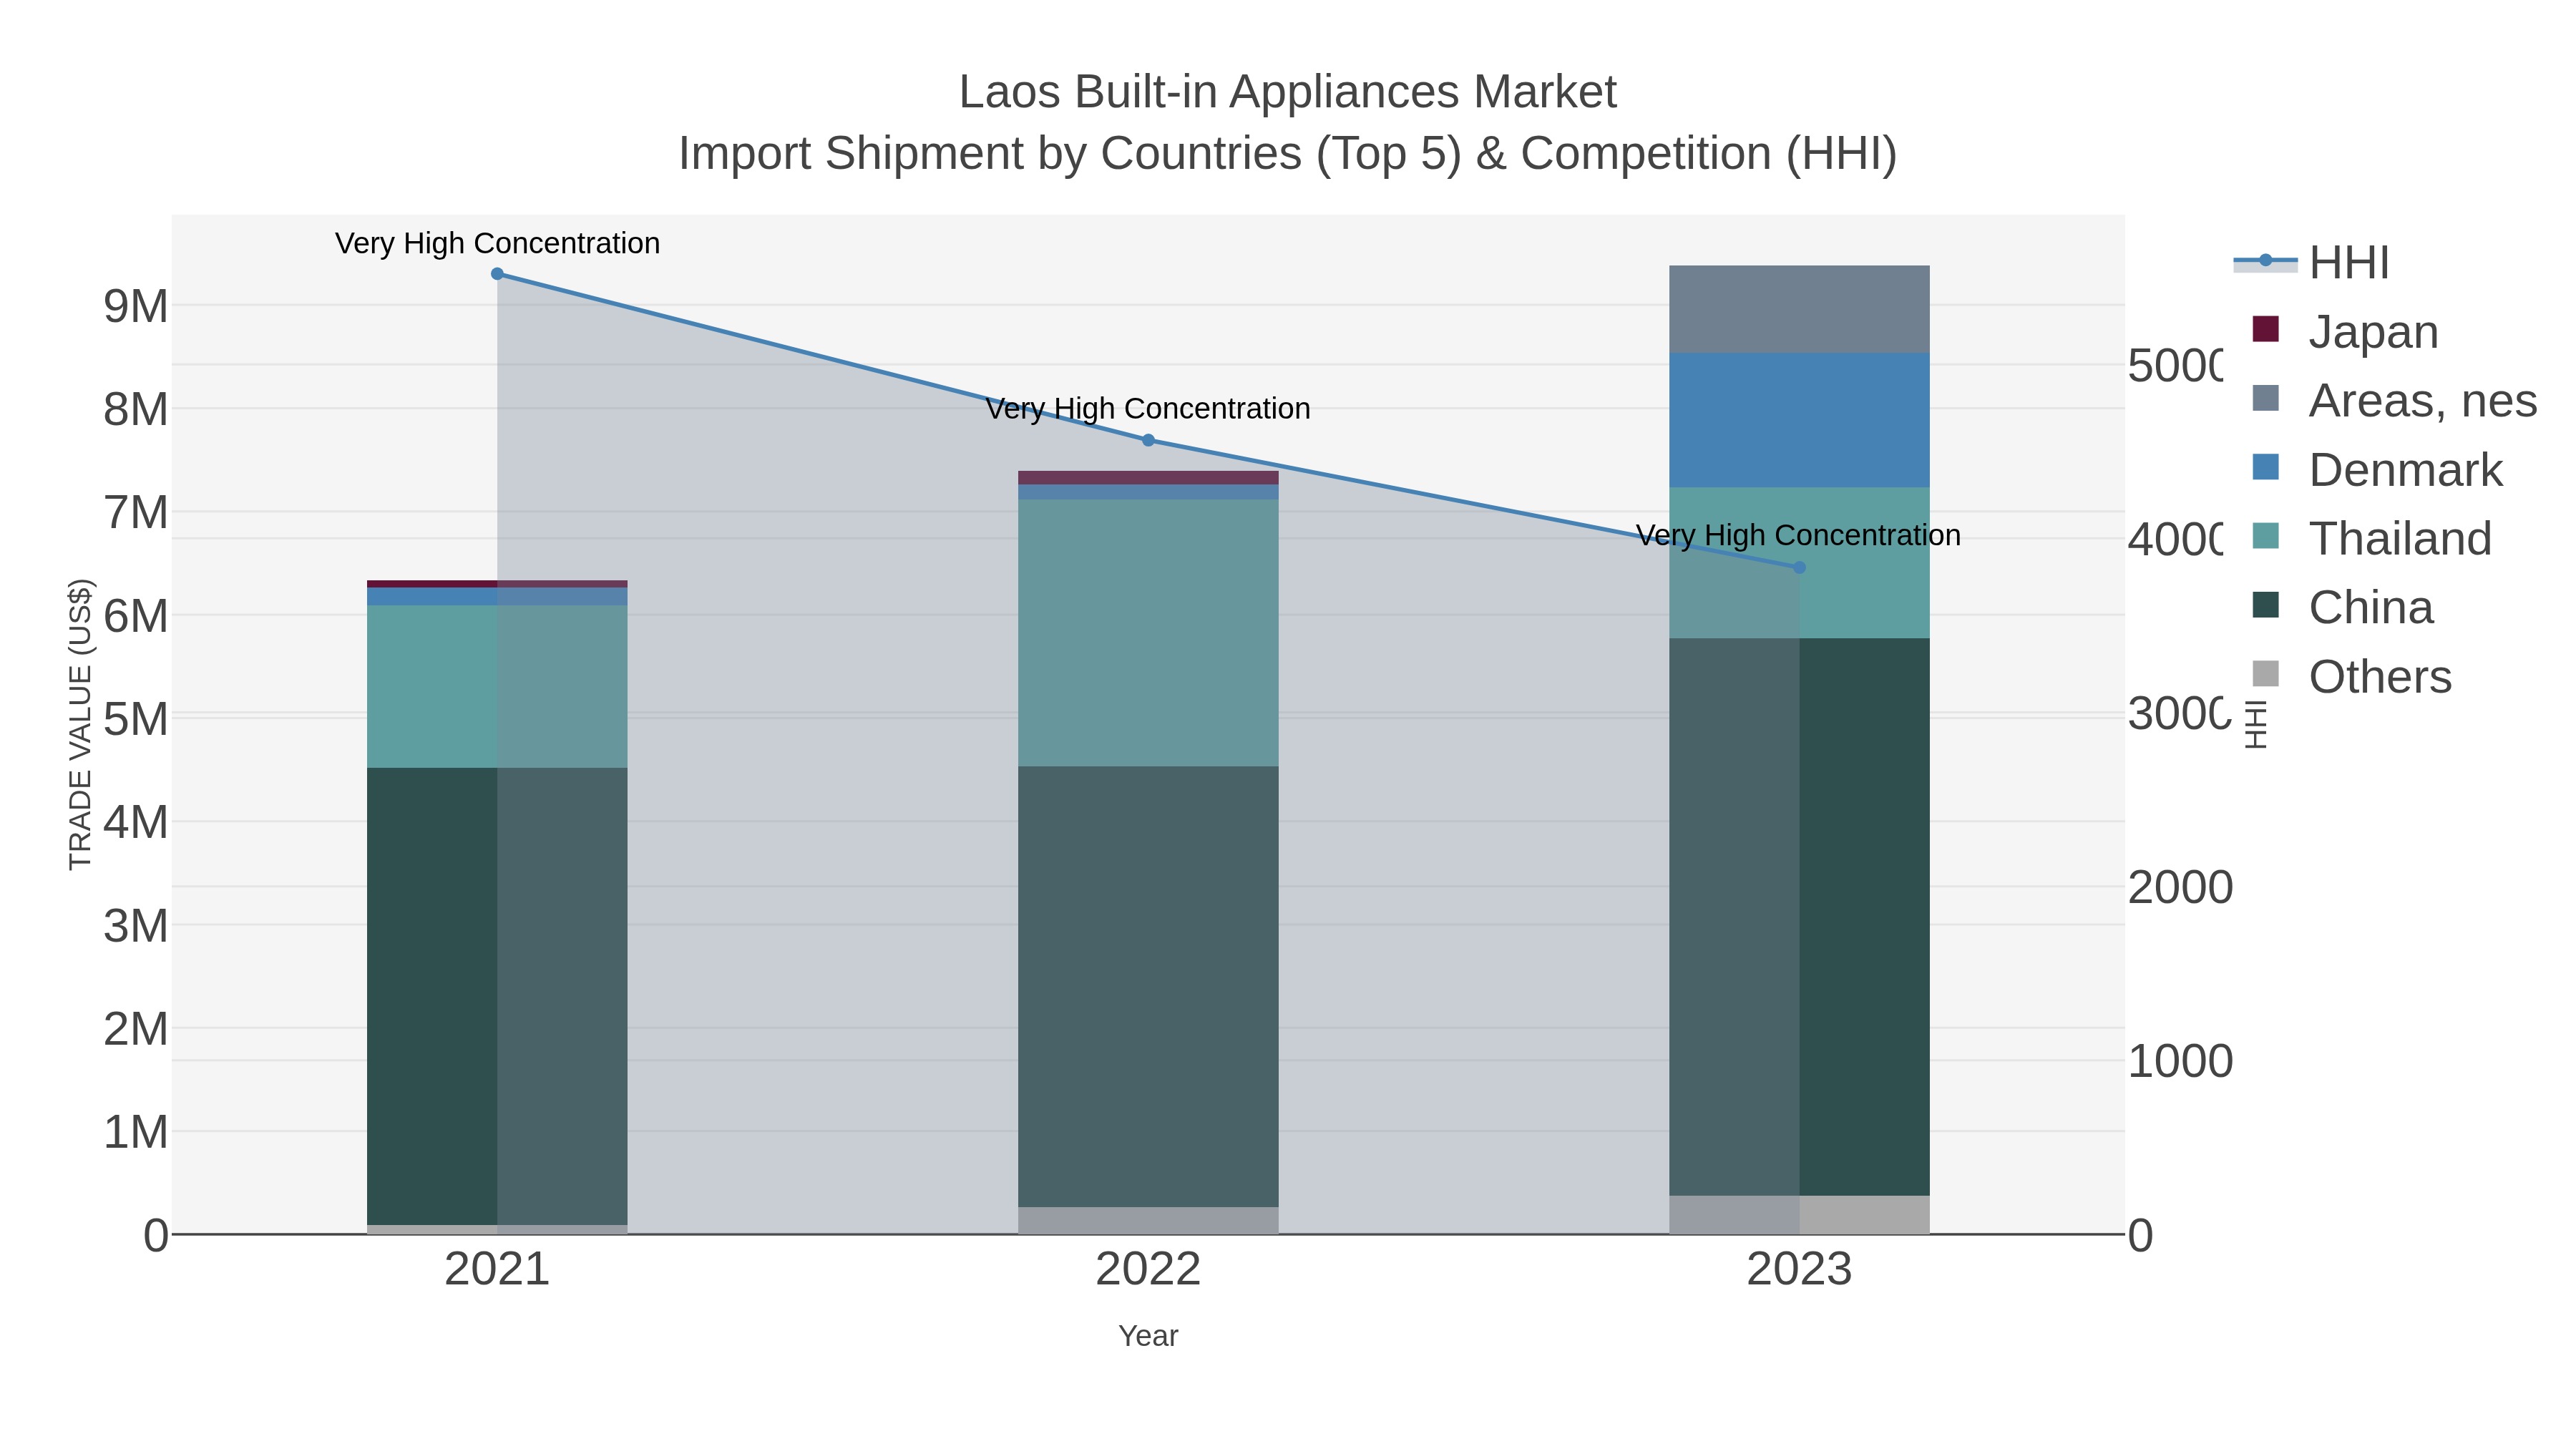Select the 2023 HHI data point

coord(1799,568)
